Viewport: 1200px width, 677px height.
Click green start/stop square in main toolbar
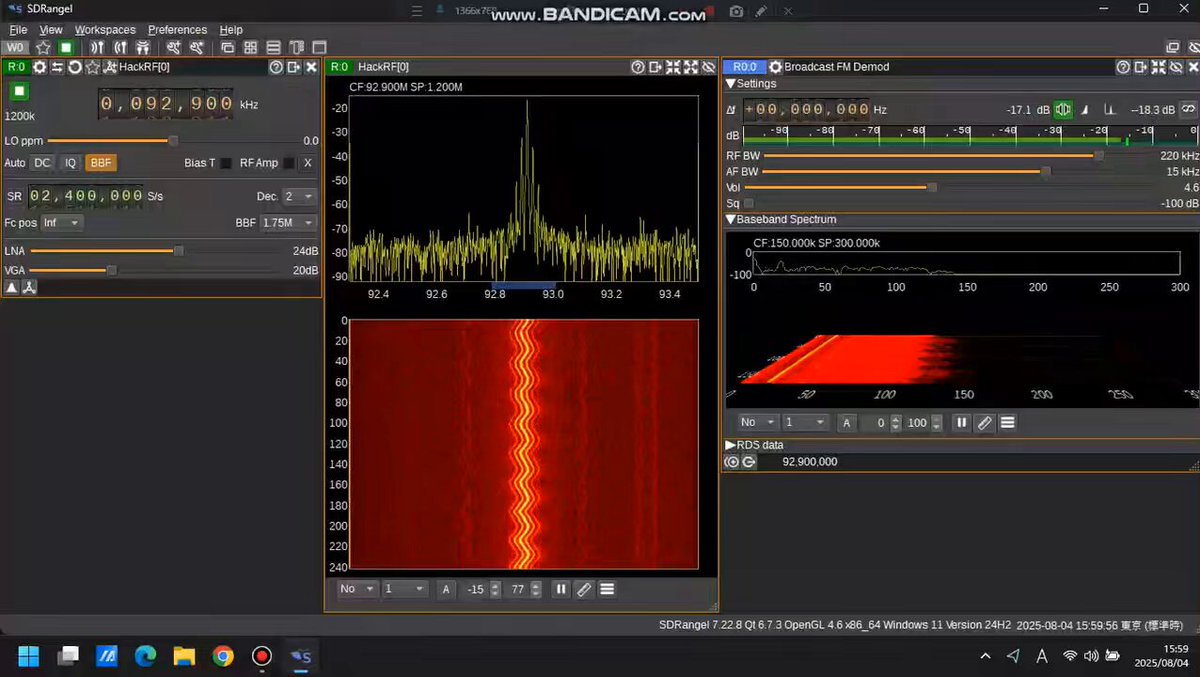coord(66,47)
